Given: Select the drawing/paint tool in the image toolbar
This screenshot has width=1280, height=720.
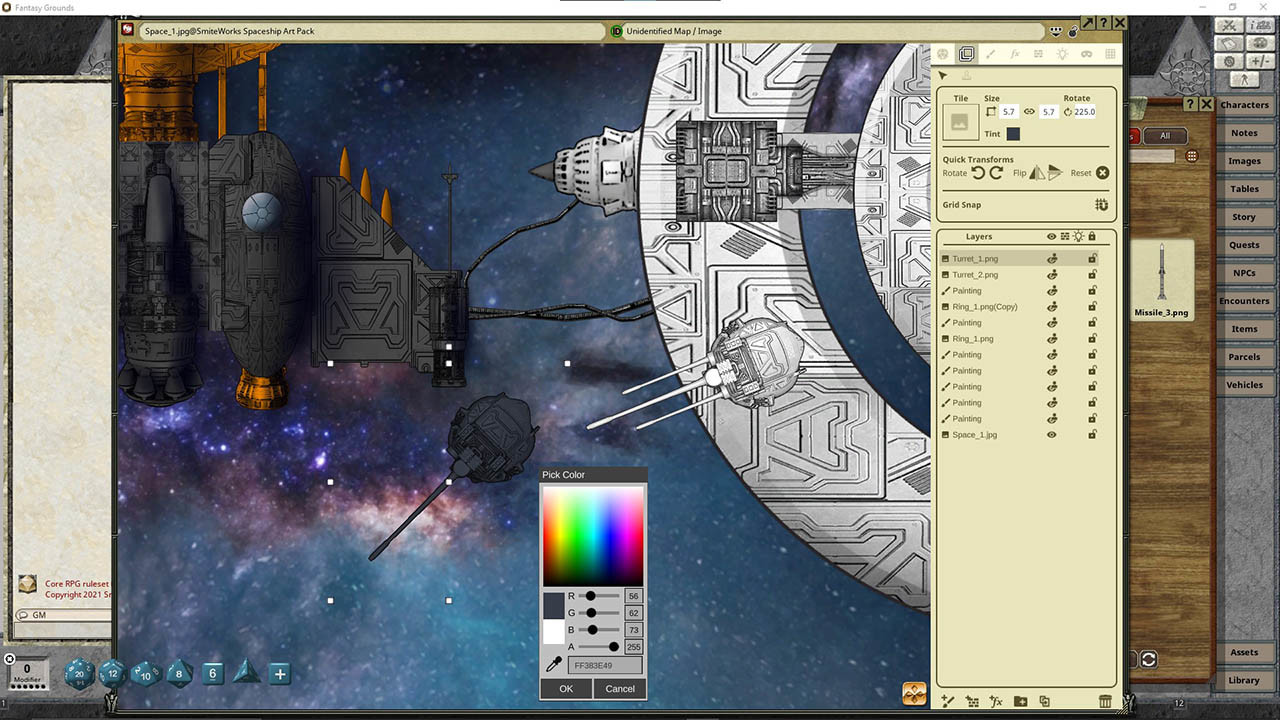Looking at the screenshot, I should point(990,54).
